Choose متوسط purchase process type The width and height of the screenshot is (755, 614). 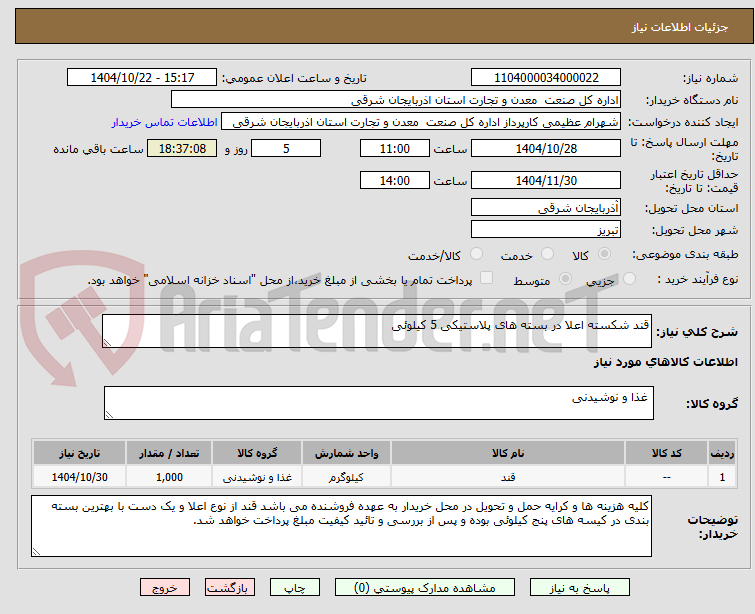(x=565, y=279)
